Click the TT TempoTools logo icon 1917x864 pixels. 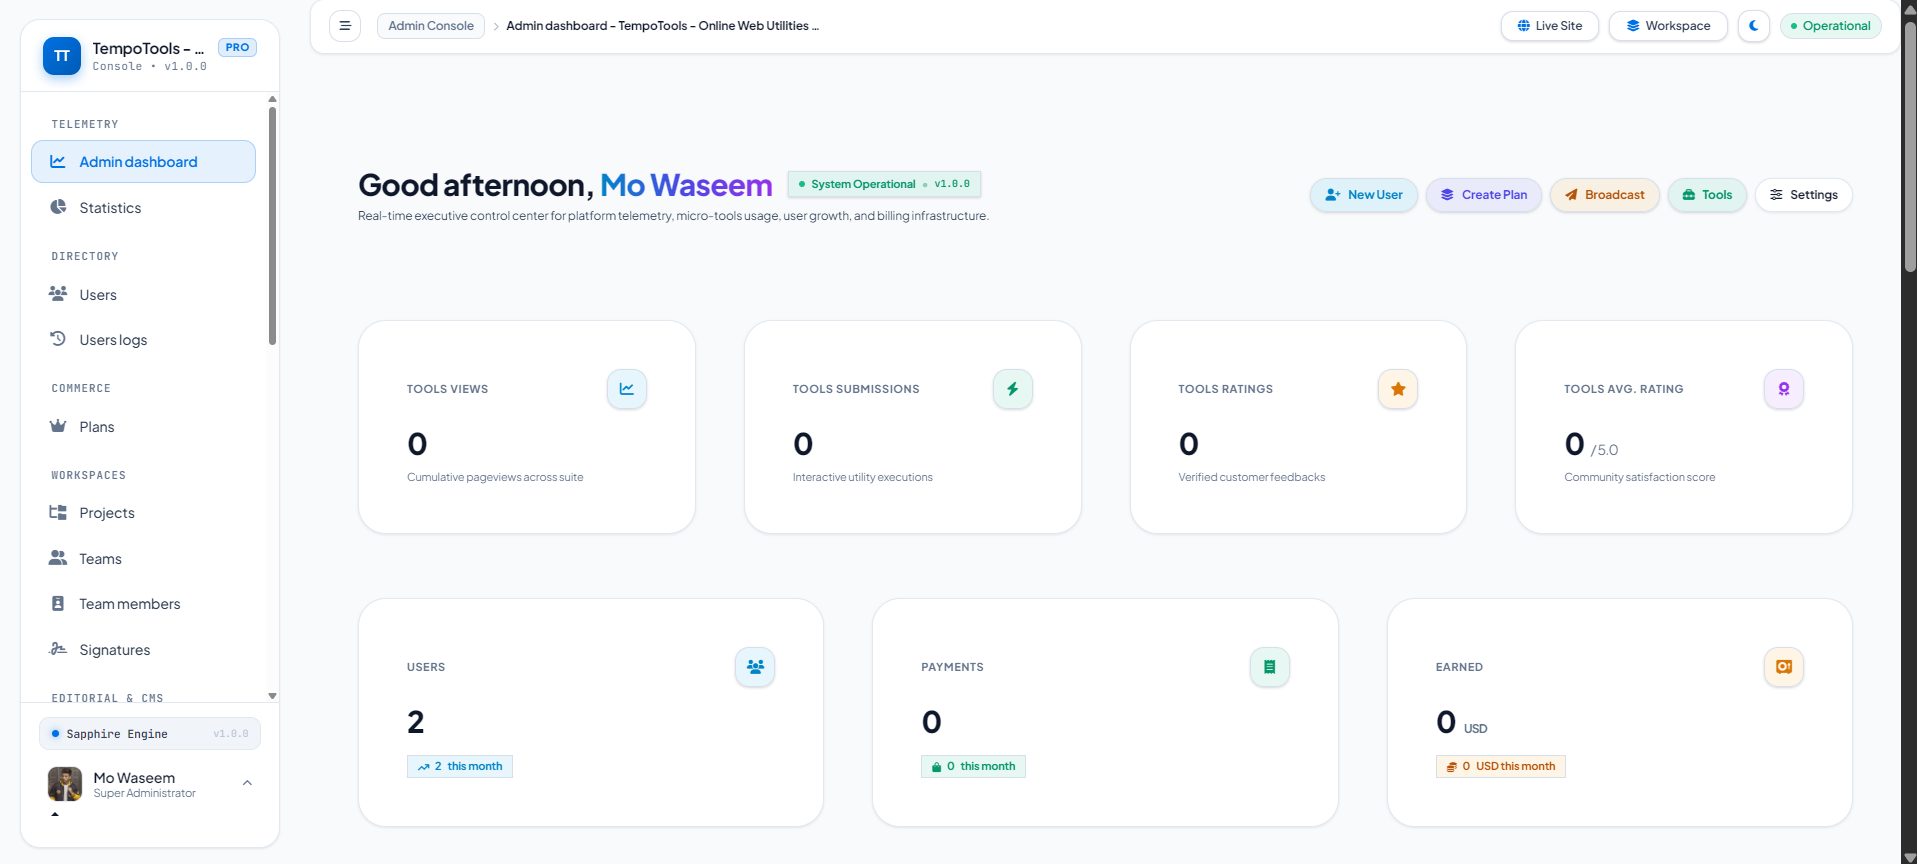pyautogui.click(x=62, y=56)
